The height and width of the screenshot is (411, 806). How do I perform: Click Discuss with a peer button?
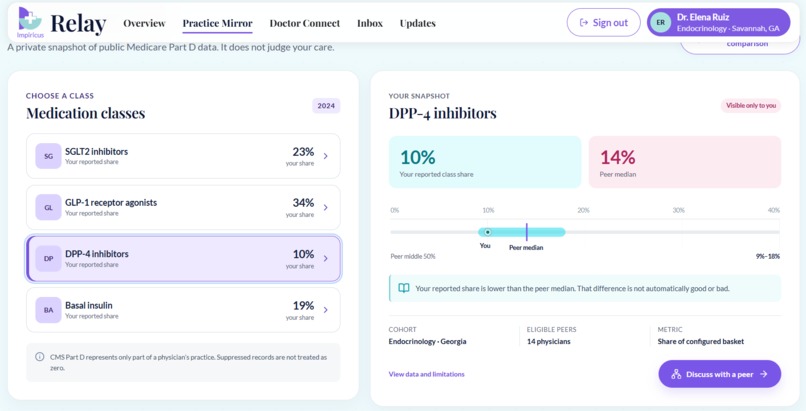[720, 374]
